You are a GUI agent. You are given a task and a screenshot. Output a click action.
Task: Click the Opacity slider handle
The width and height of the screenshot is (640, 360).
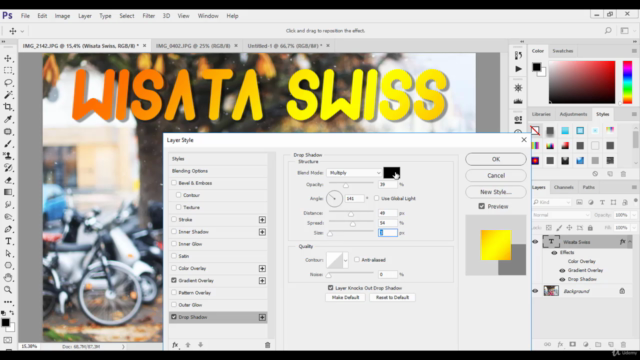point(346,185)
